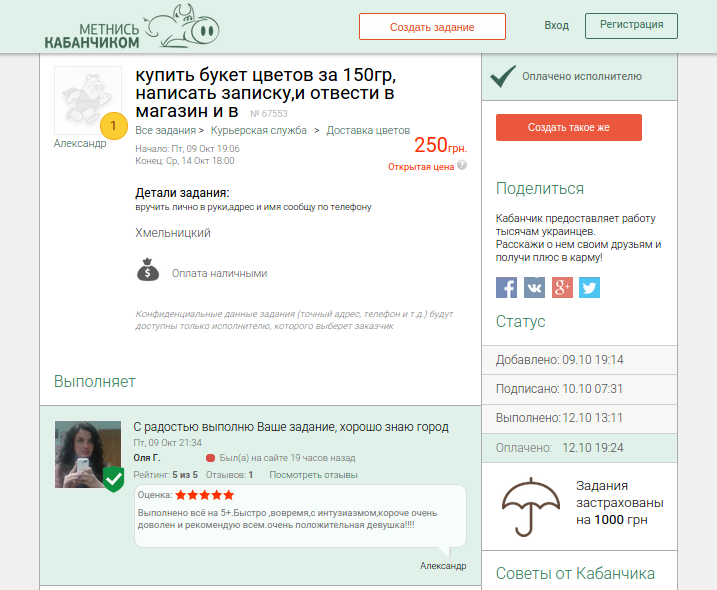Screen dimensions: 717x590
Task: Click the Метнись Кабанчиком pig logo
Action: pyautogui.click(x=132, y=27)
